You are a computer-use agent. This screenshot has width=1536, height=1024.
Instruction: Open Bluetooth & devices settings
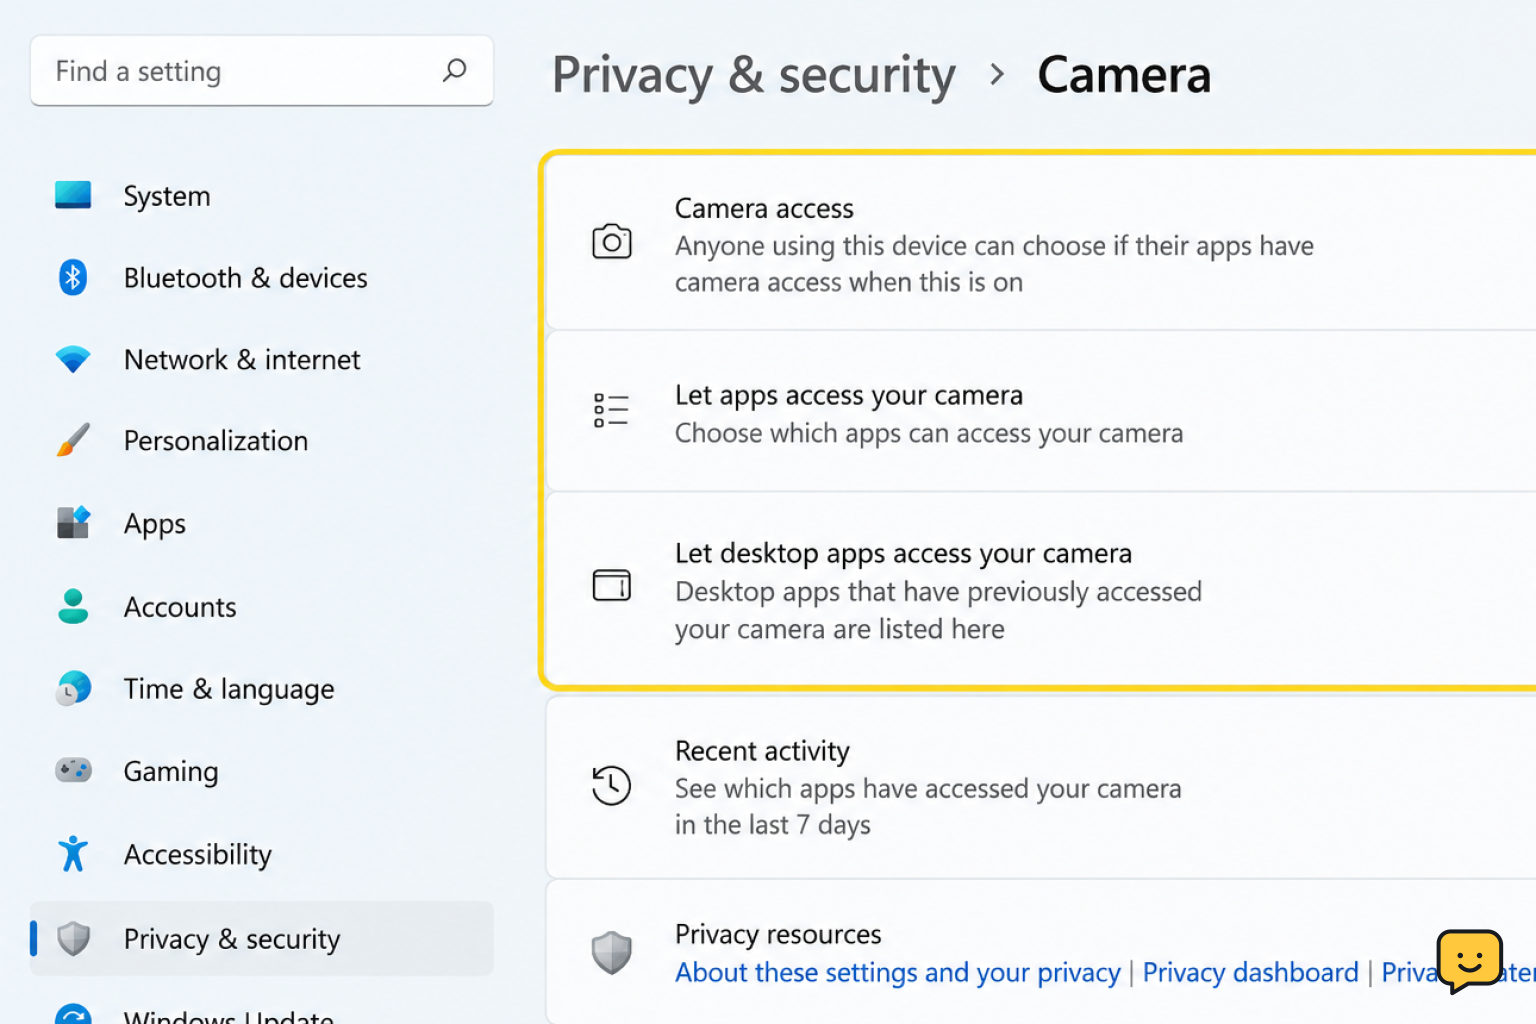262,278
